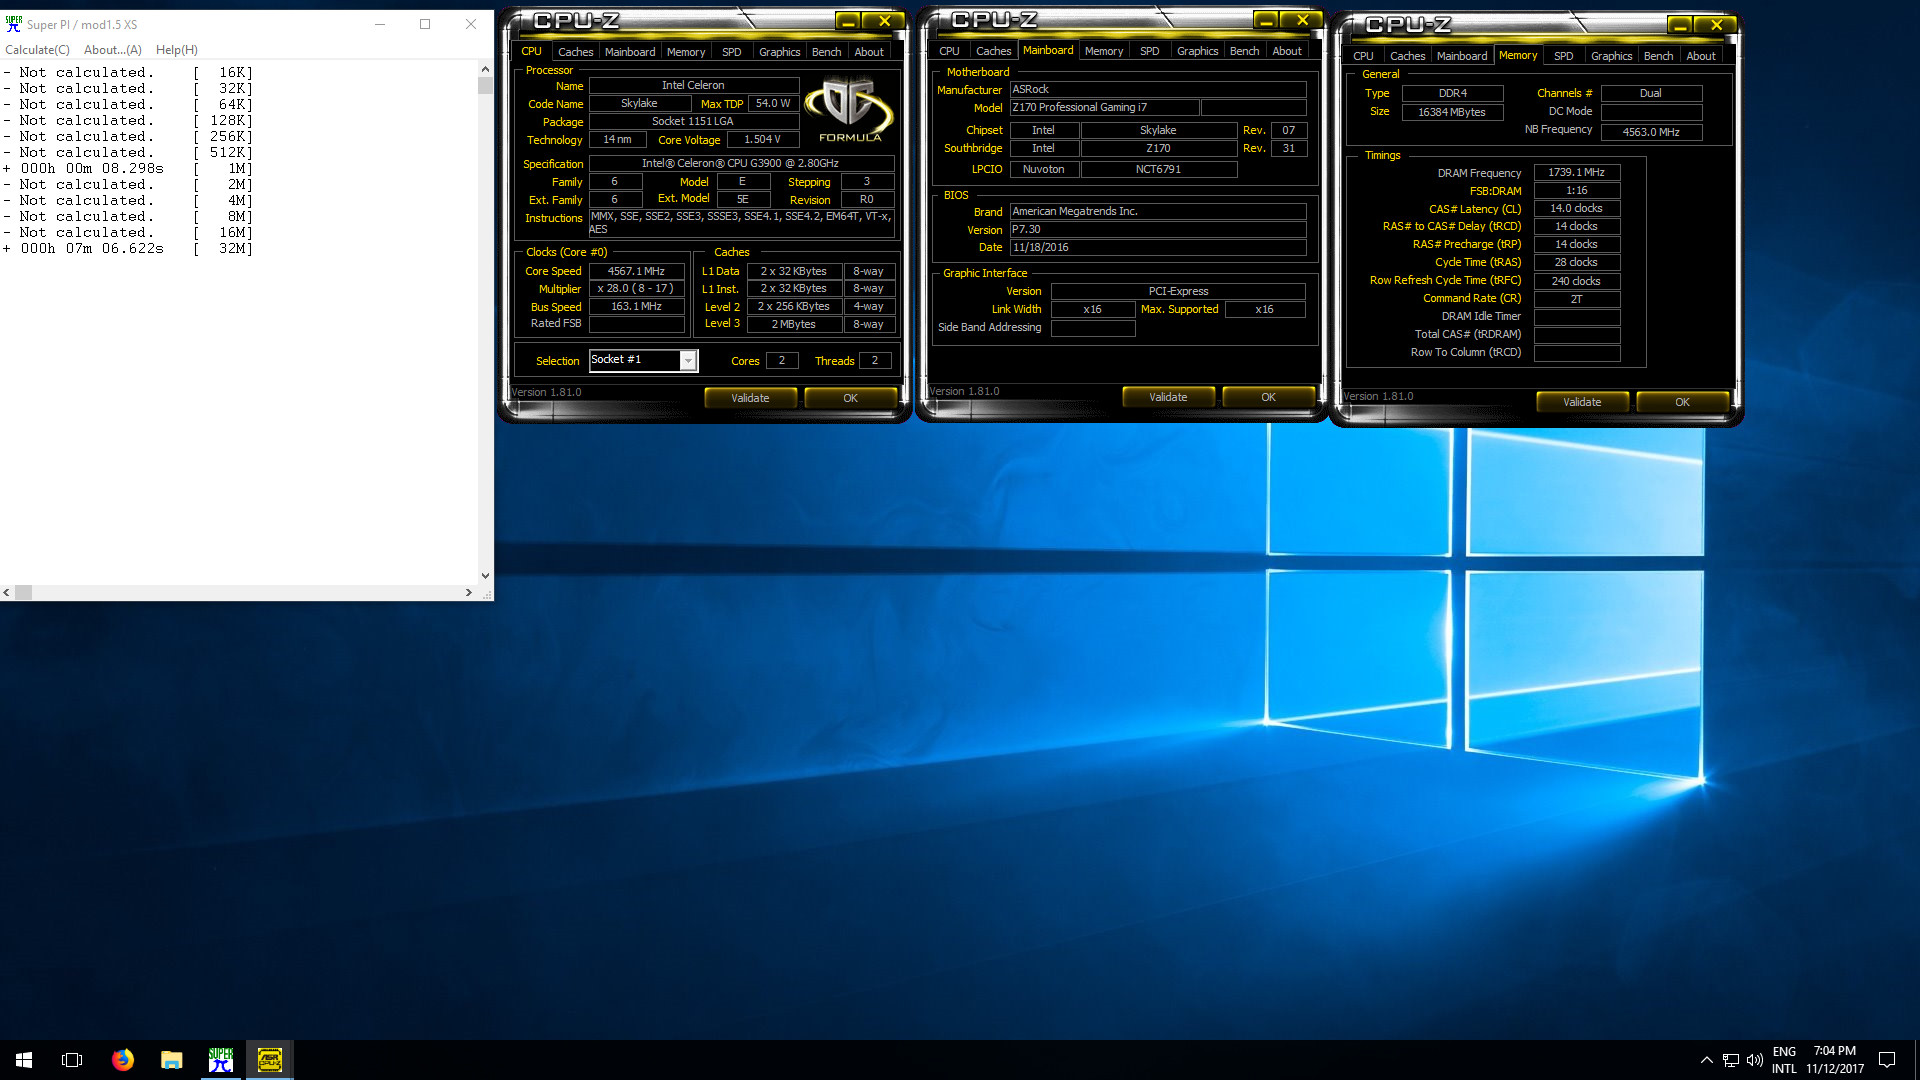Minimize the Mainboard CPU-Z window
This screenshot has height=1080, width=1920.
point(1266,20)
